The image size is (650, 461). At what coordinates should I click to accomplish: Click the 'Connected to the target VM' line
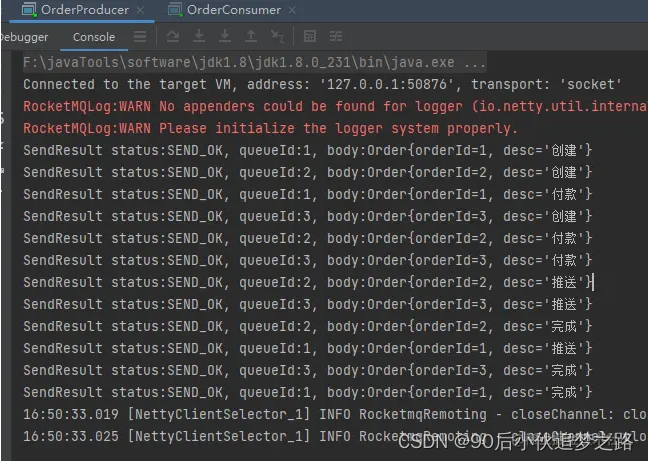click(x=322, y=84)
